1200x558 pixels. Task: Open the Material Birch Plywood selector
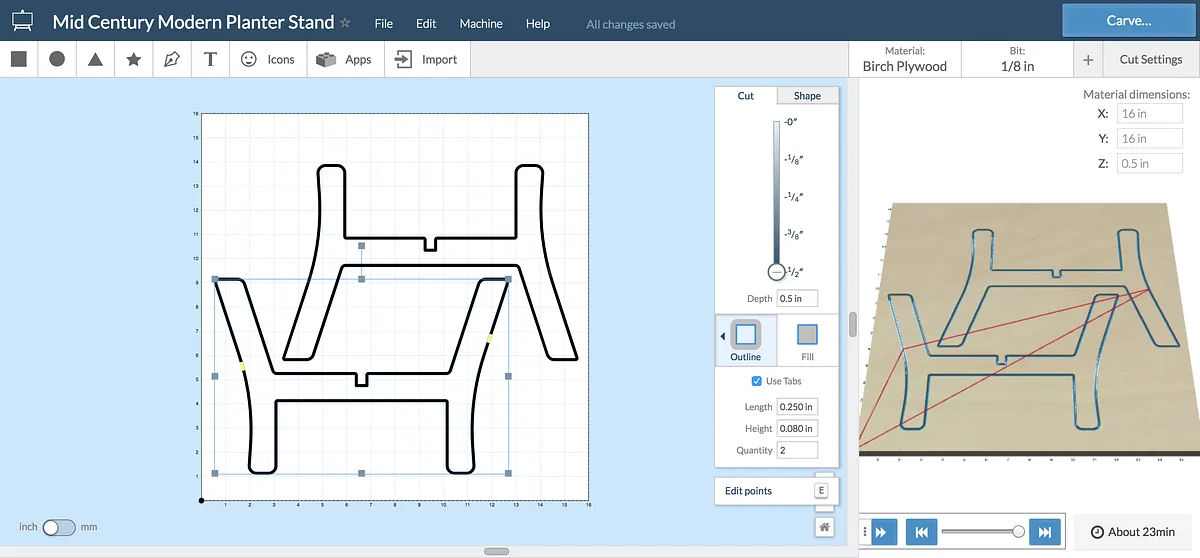pos(904,59)
